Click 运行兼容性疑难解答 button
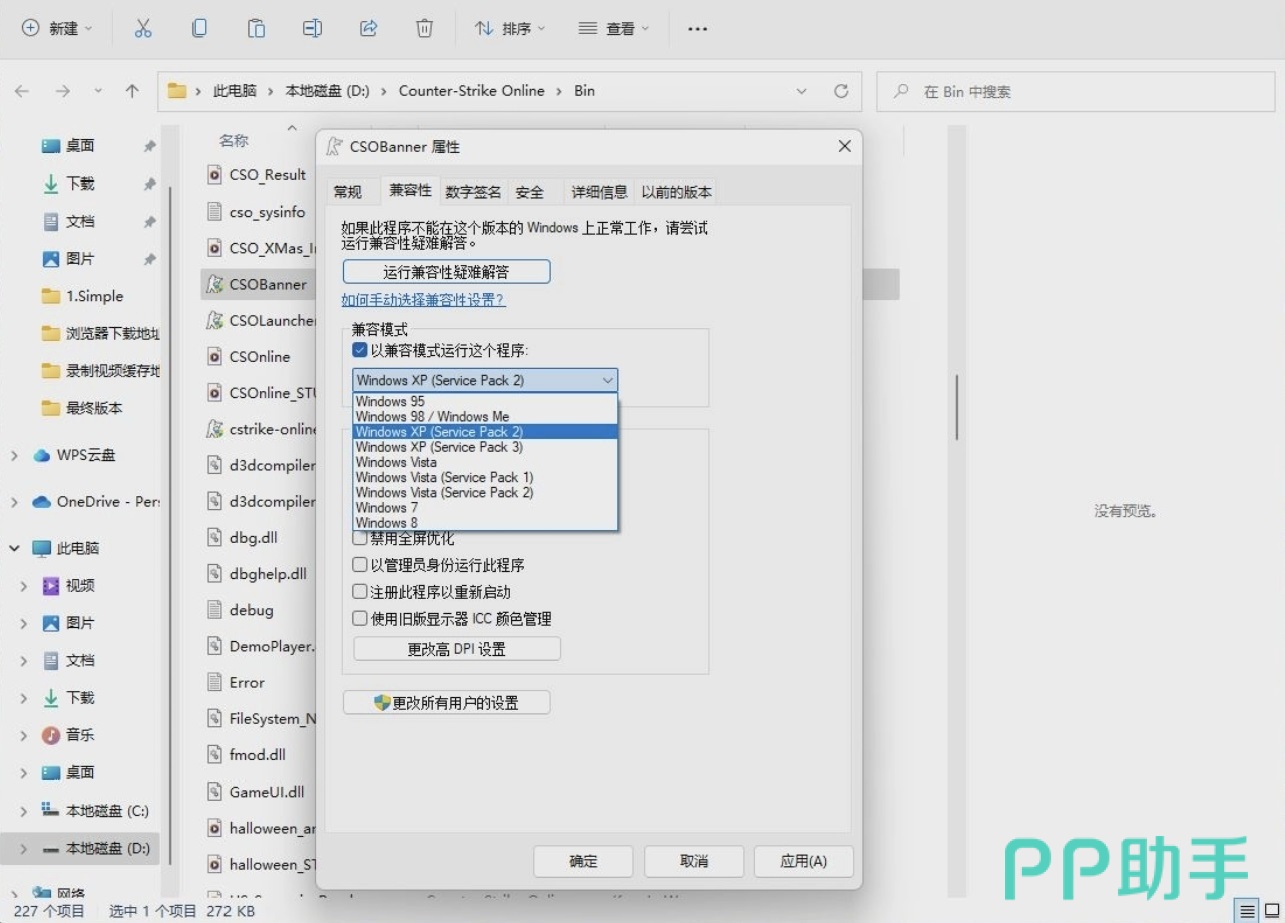Screen dimensions: 1285x923 click(446, 272)
